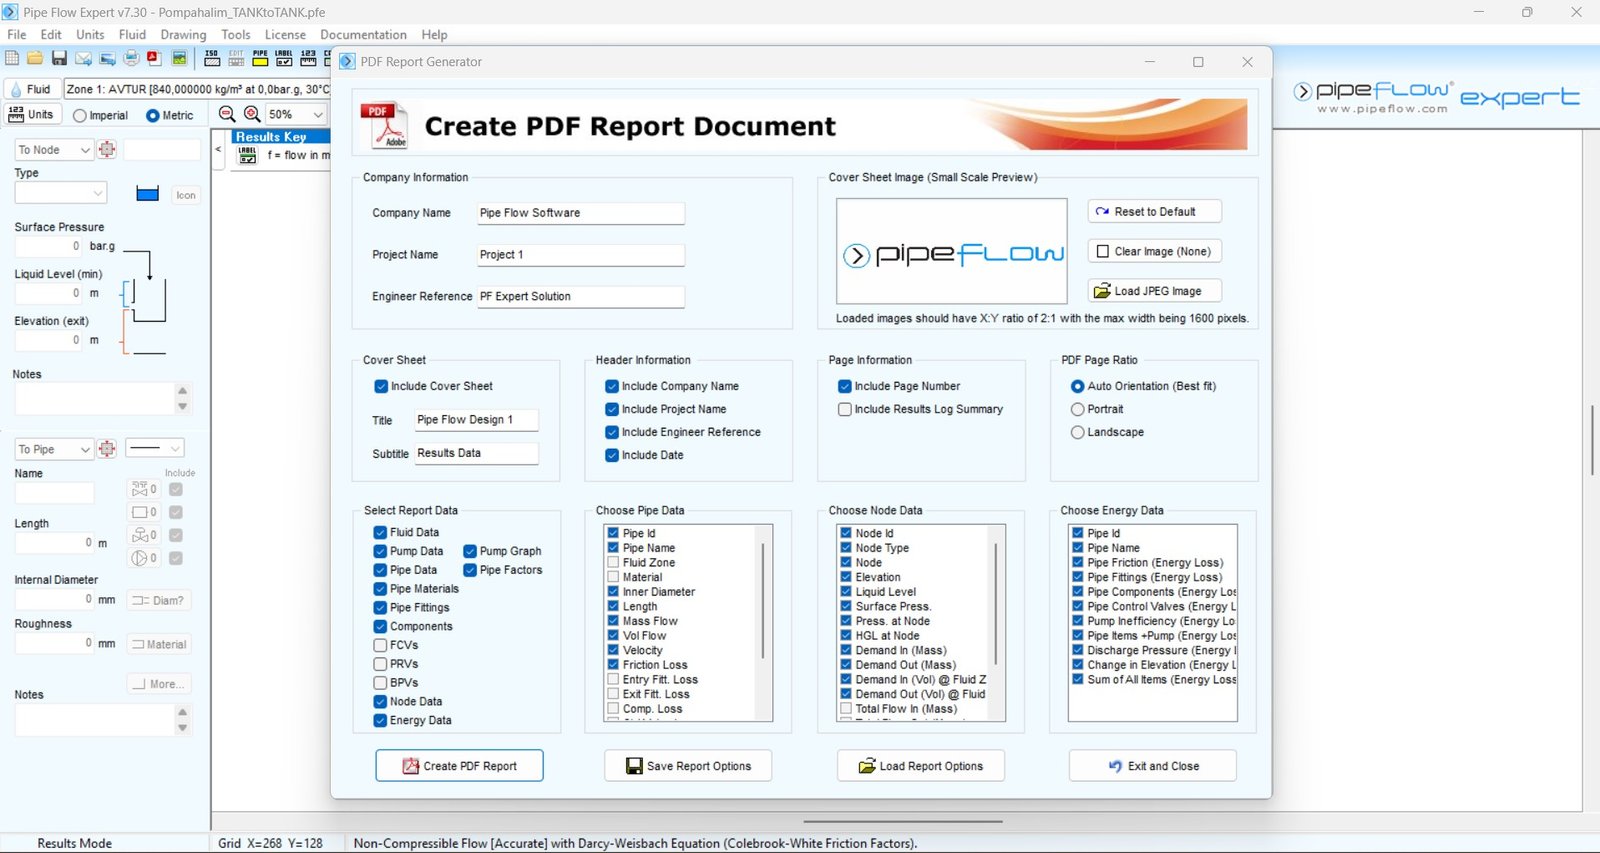Open a file with the folder icon
This screenshot has height=853, width=1600.
click(35, 59)
